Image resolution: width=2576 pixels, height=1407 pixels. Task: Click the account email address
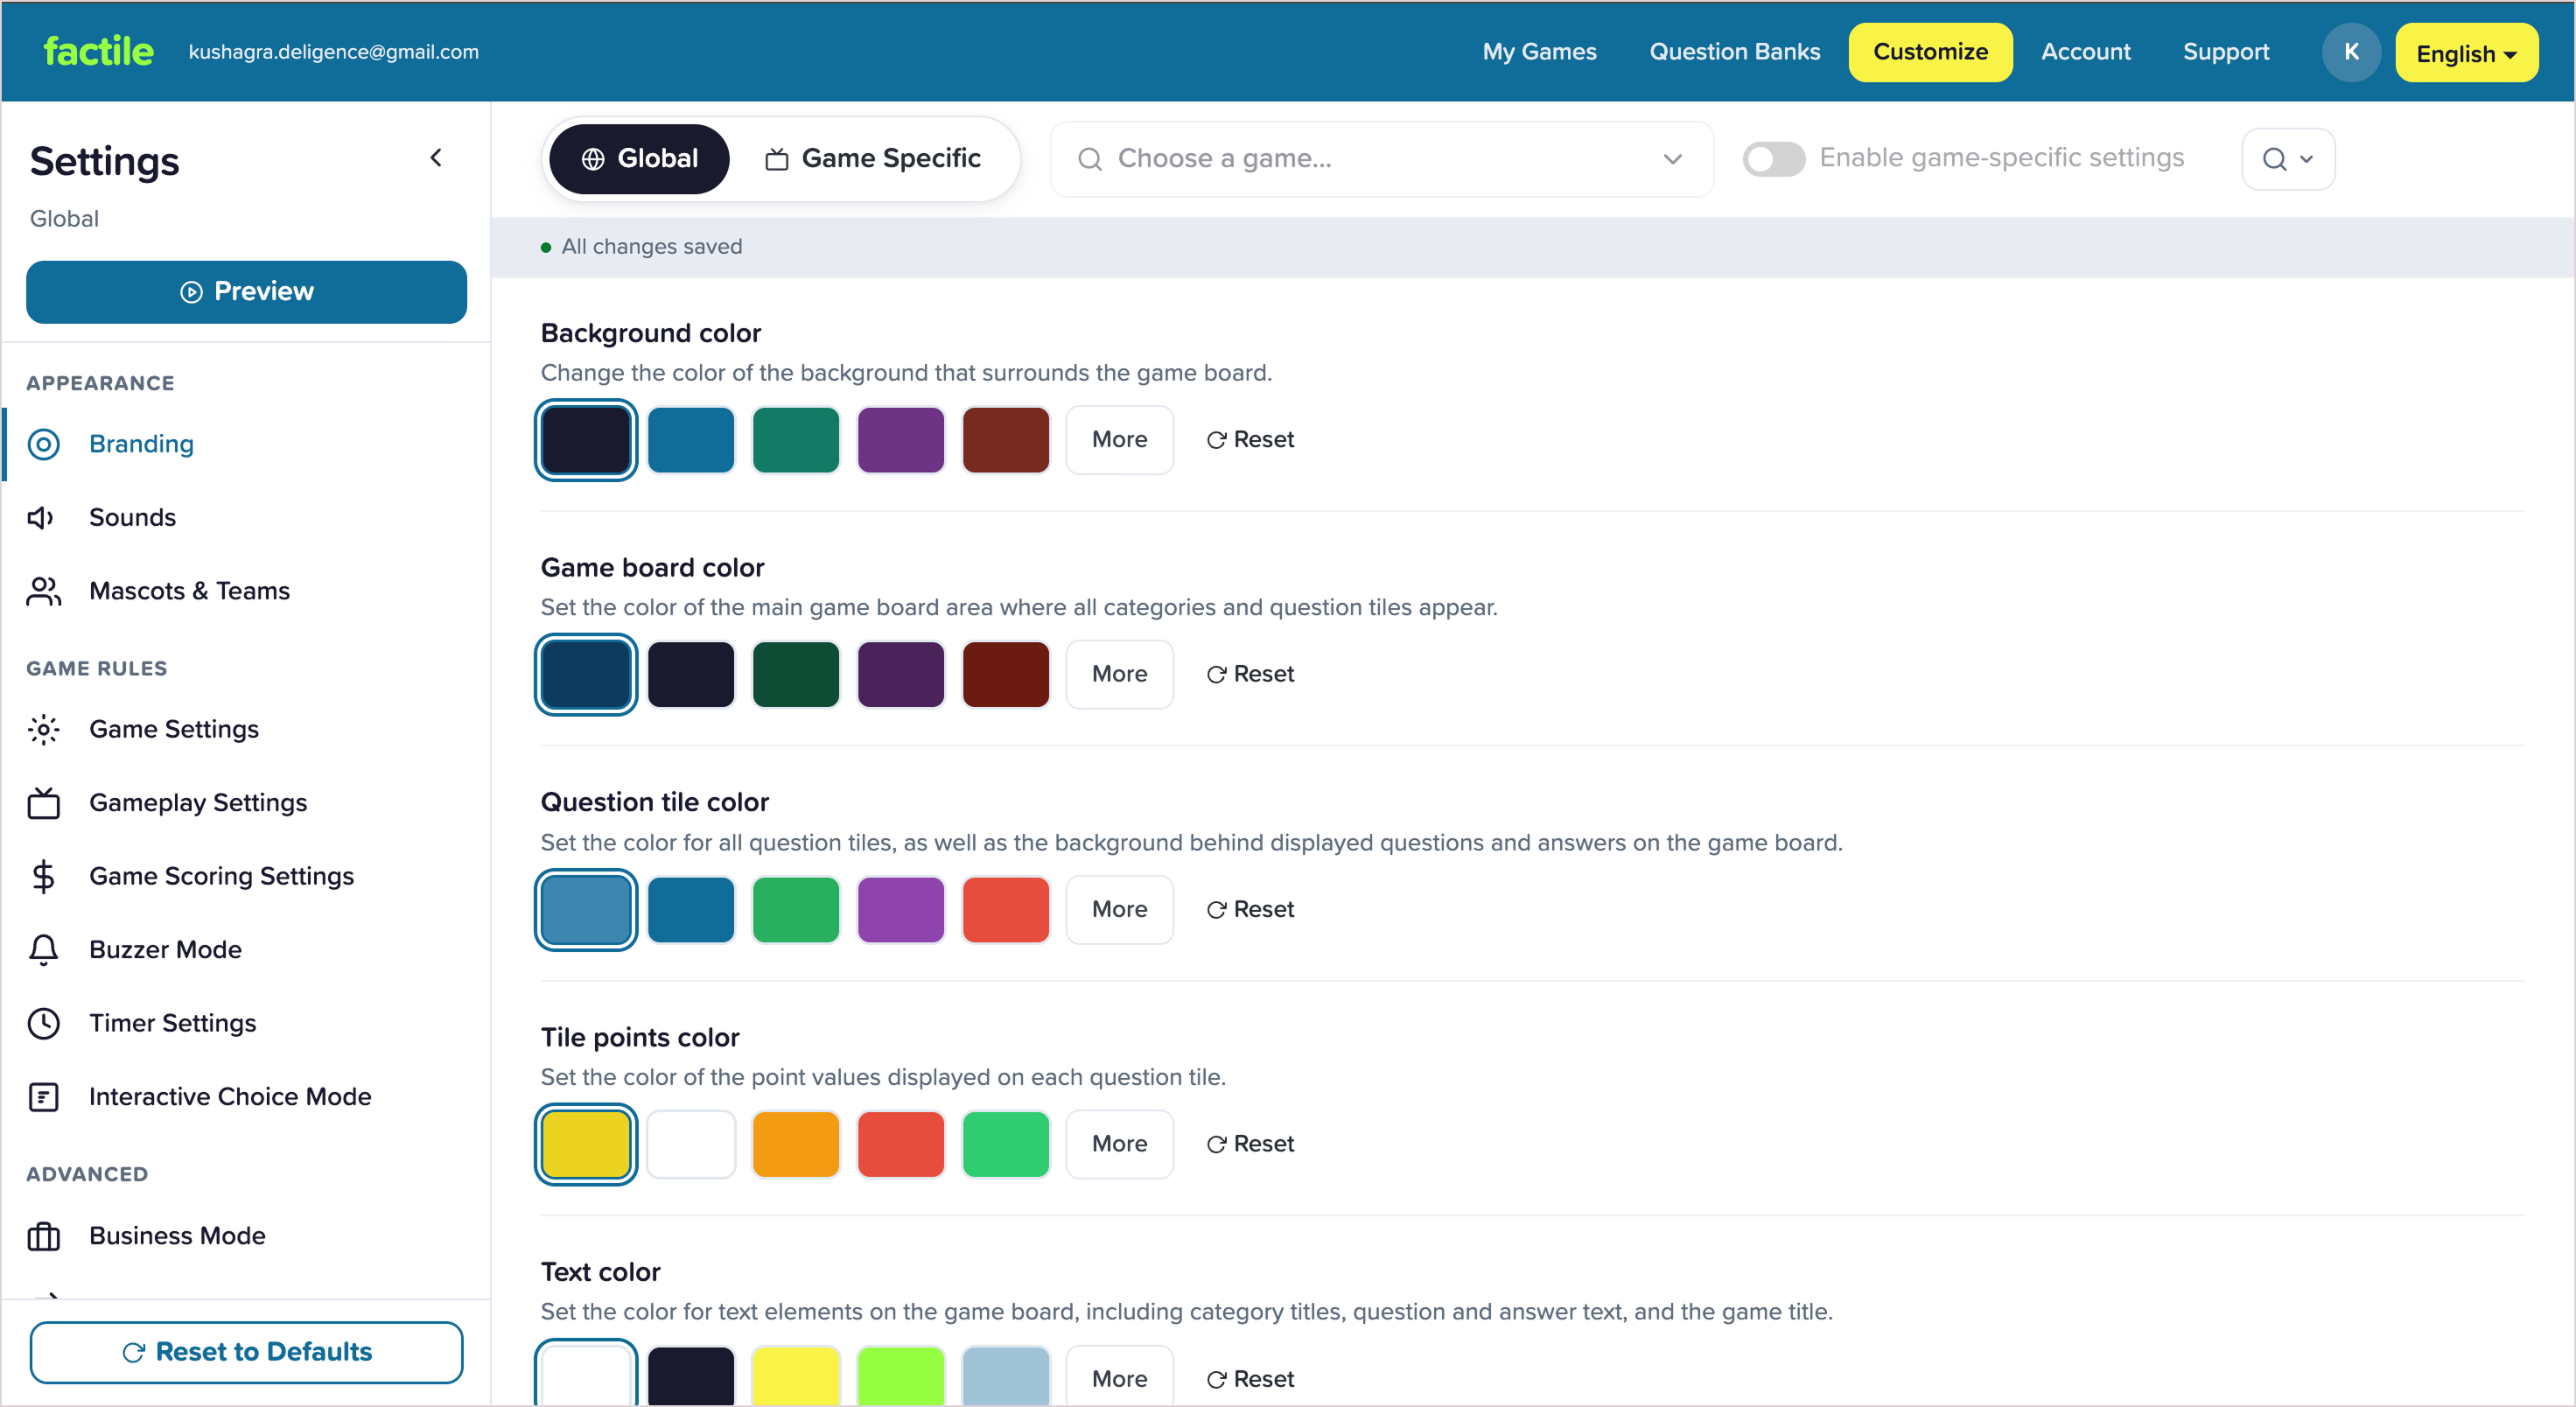pos(333,52)
